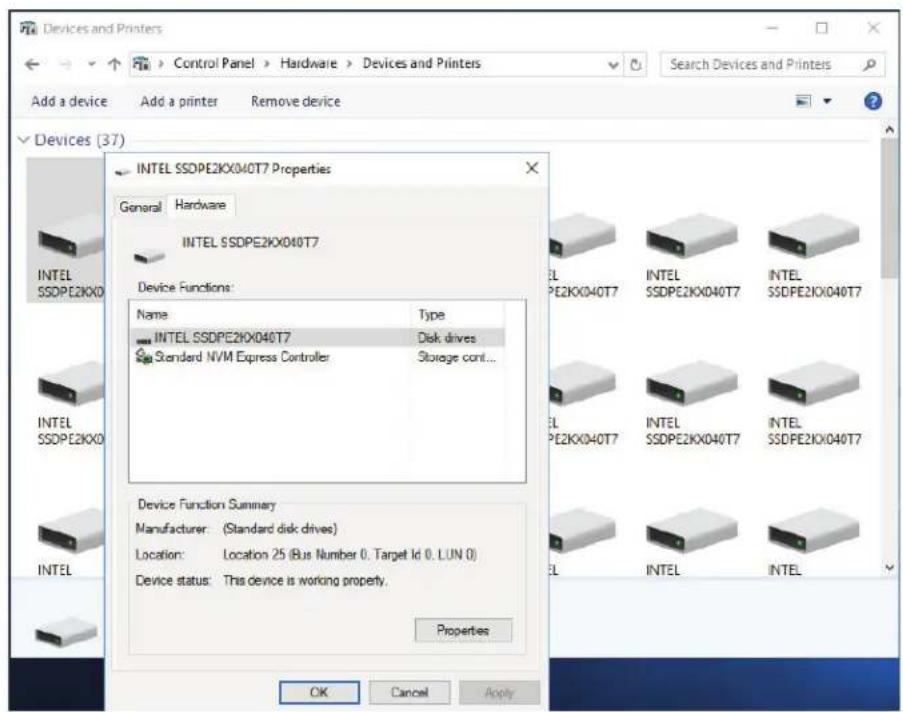Select Standard NVM Express Controller row
Screen dimensions: 903x712
[x=317, y=357]
